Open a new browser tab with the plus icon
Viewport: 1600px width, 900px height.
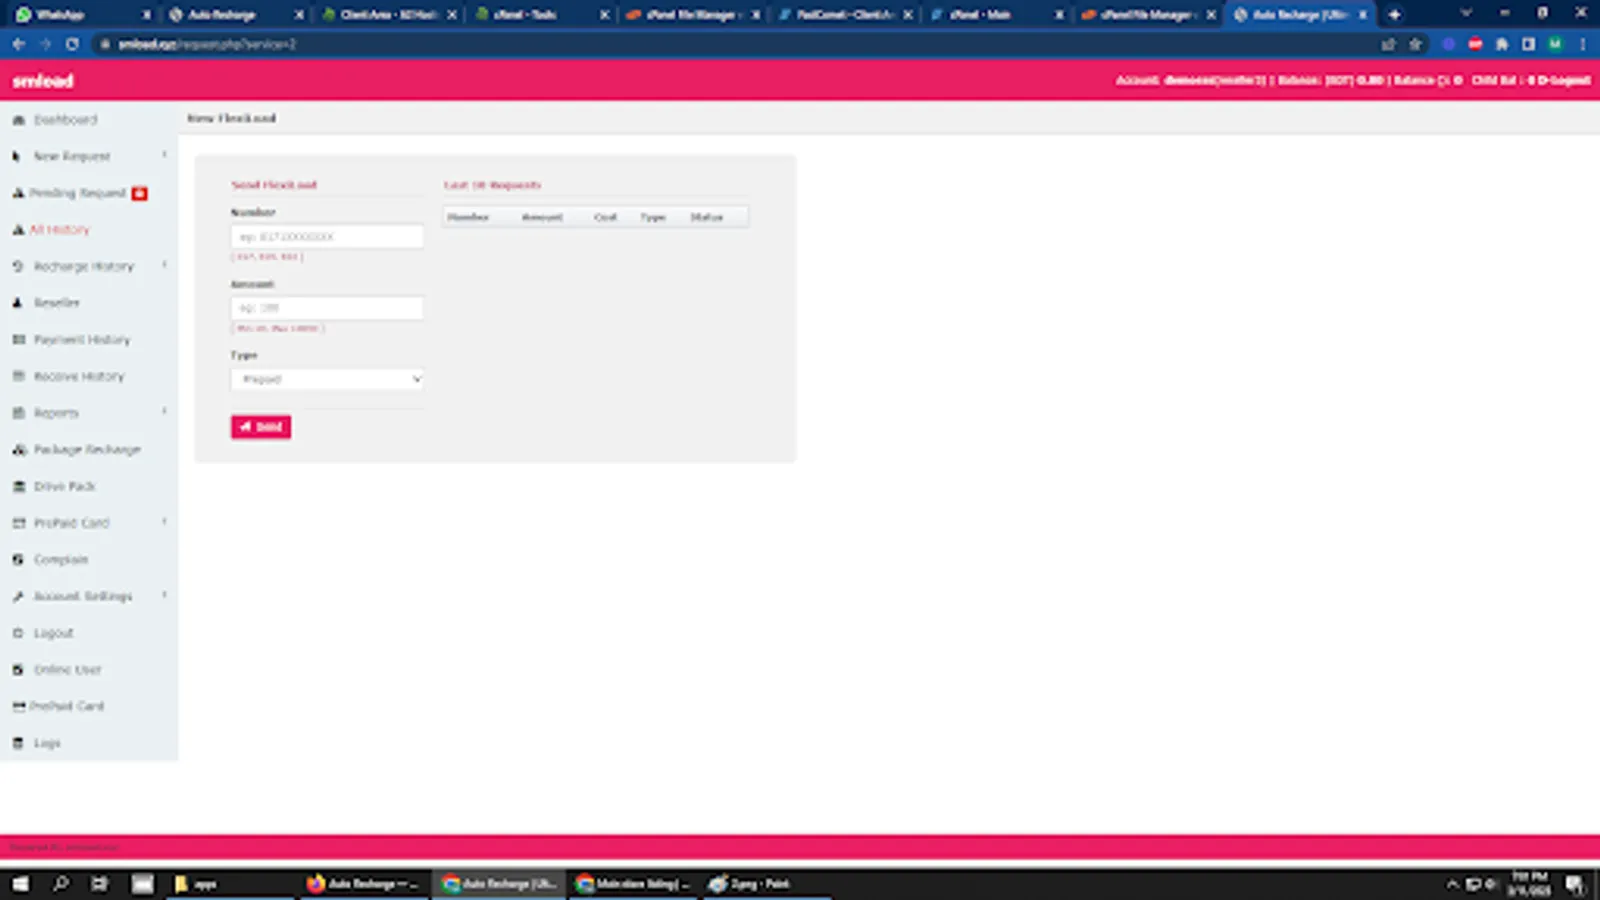tap(1394, 14)
